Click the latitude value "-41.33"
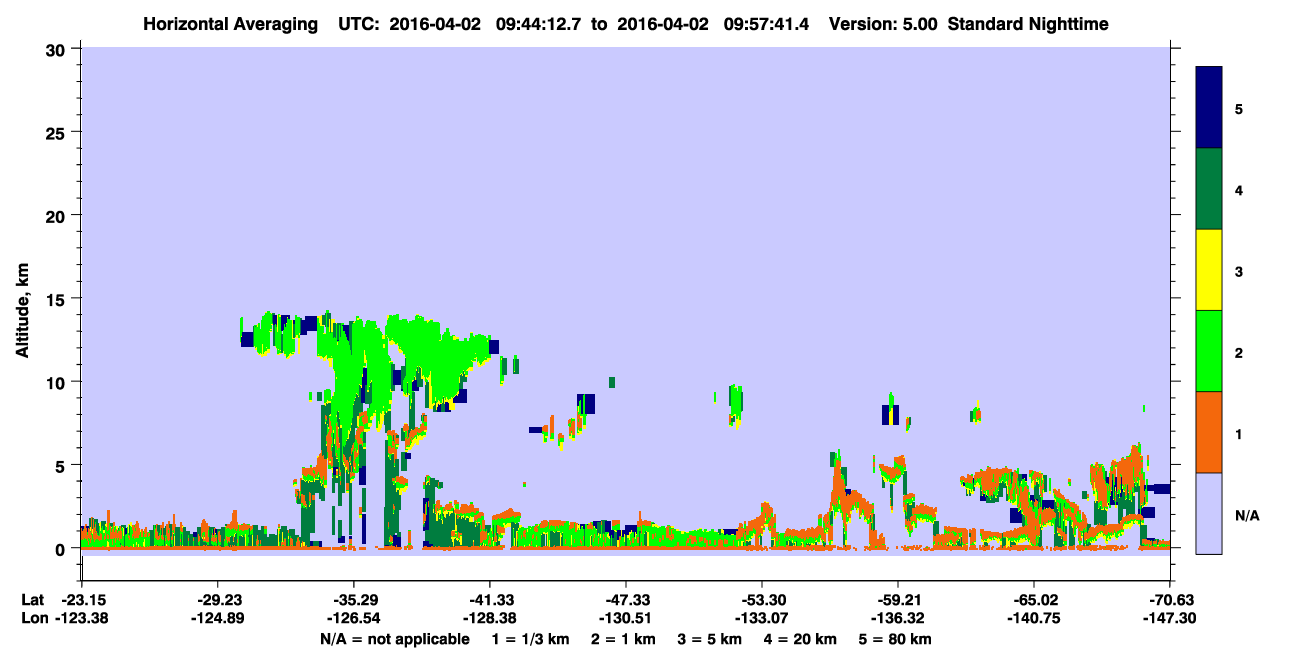This screenshot has width=1300, height=667. tap(490, 600)
